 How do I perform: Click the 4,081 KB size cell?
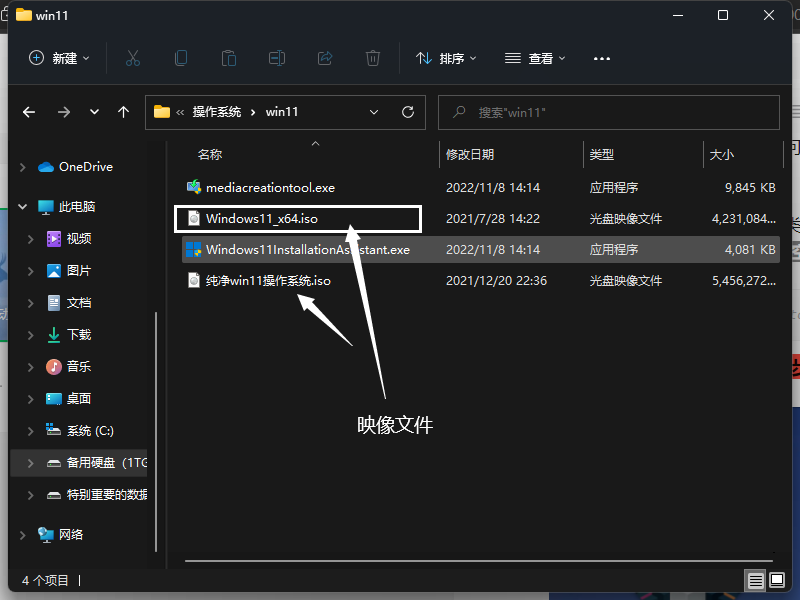(x=750, y=249)
